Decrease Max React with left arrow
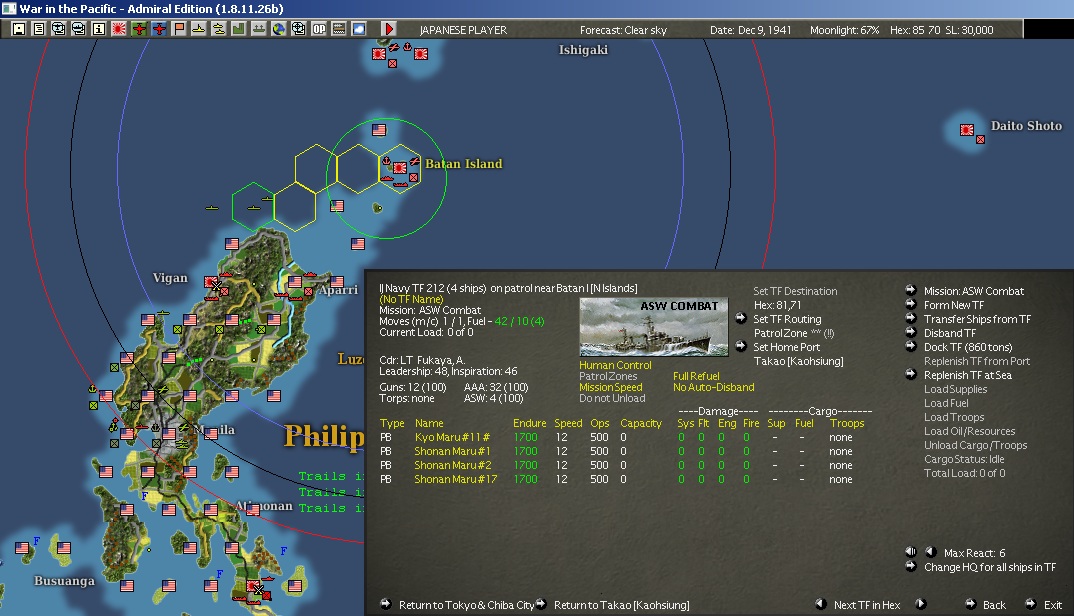 929,552
